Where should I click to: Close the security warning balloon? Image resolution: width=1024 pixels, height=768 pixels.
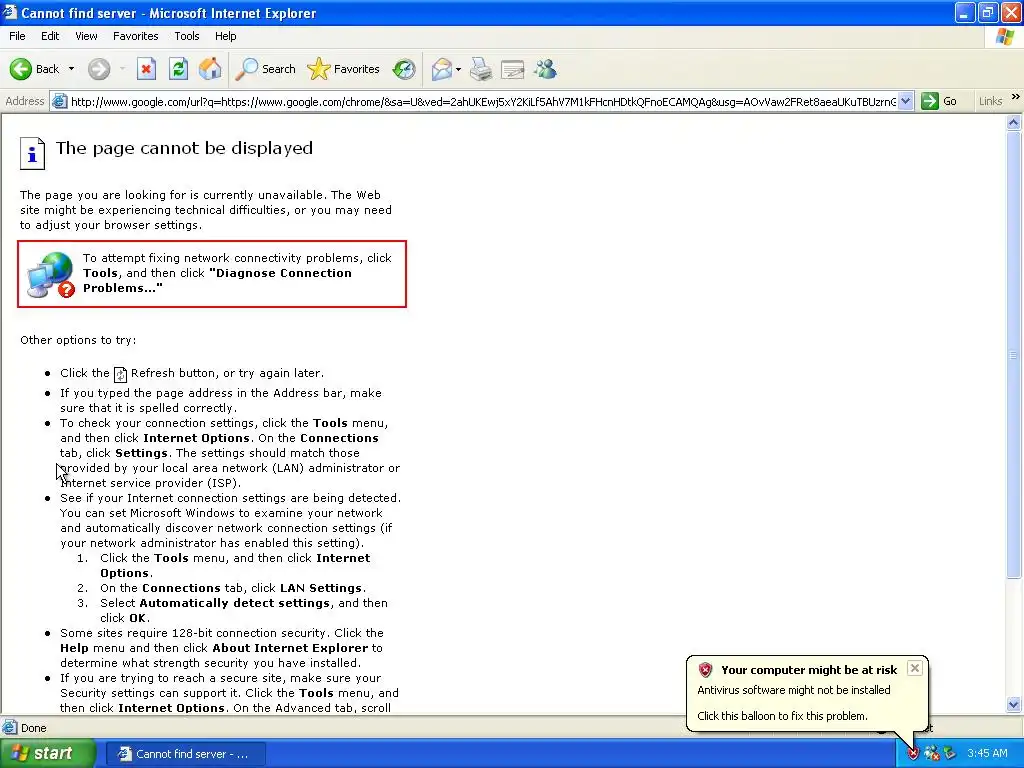[x=915, y=668]
